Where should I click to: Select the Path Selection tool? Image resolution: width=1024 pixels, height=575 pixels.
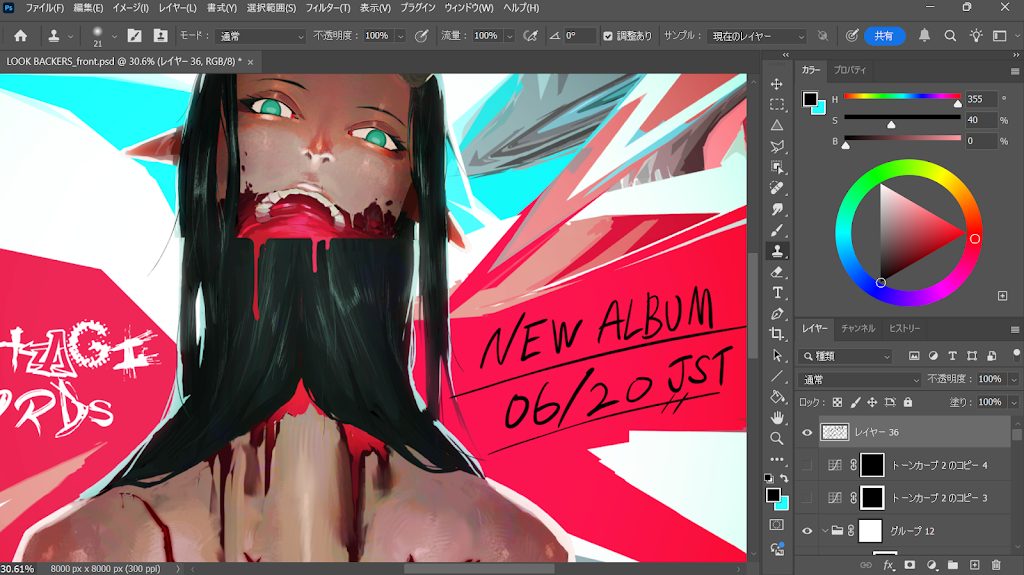[776, 355]
